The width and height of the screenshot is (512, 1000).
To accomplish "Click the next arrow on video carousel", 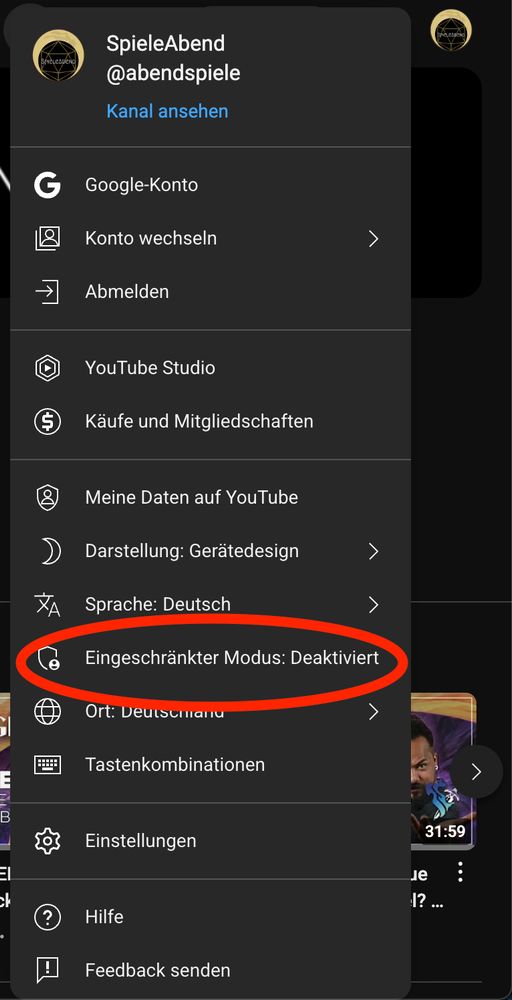I will click(x=476, y=772).
